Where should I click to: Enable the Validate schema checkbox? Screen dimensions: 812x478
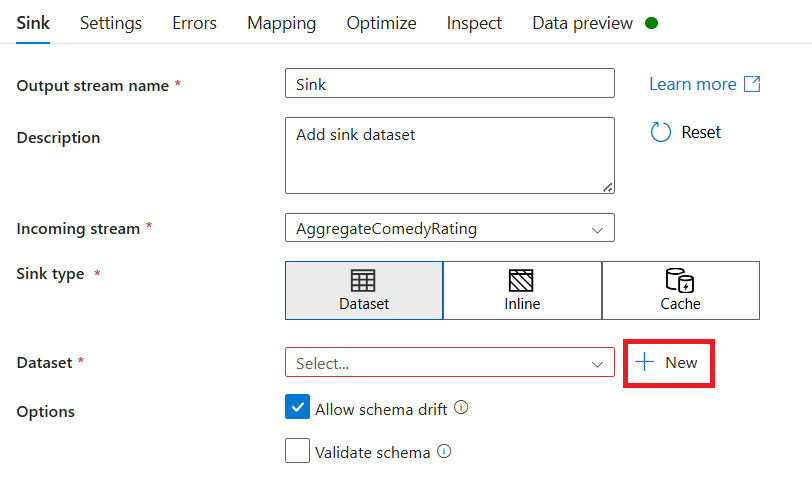[x=297, y=452]
